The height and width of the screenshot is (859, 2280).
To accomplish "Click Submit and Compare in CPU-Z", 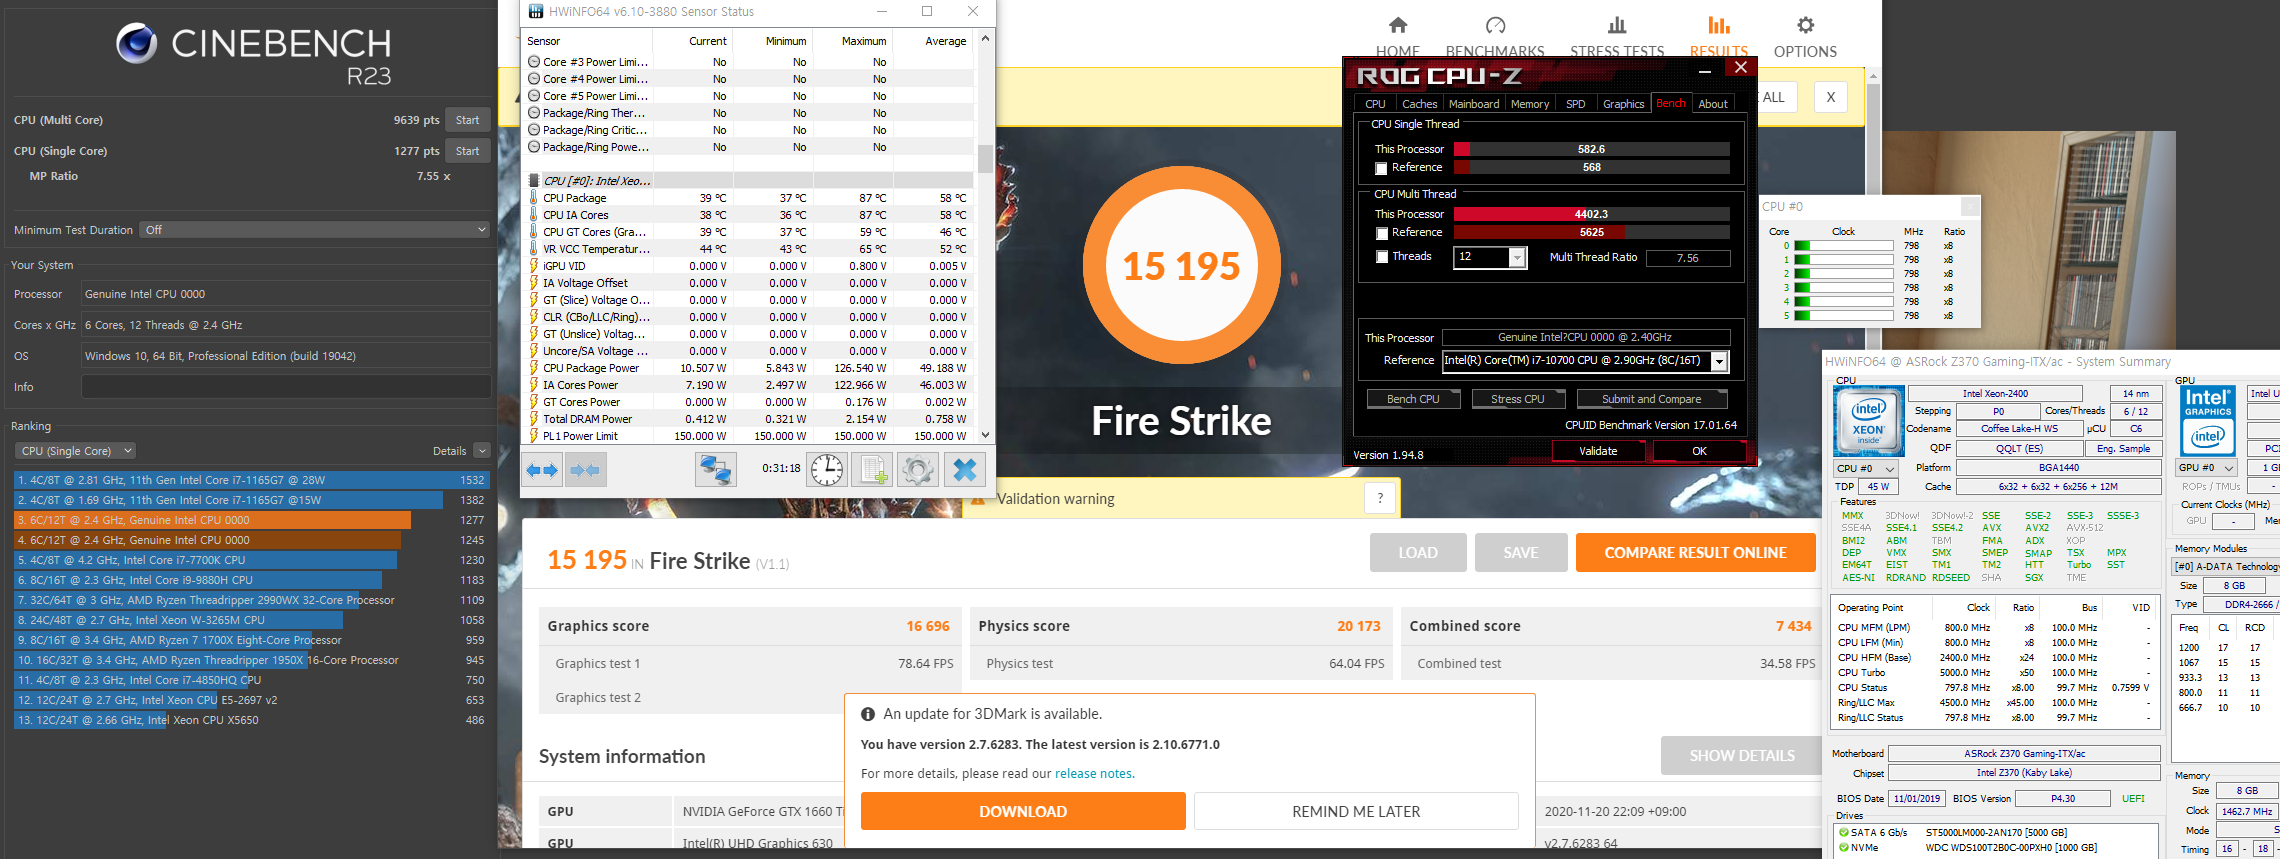I will (1651, 399).
